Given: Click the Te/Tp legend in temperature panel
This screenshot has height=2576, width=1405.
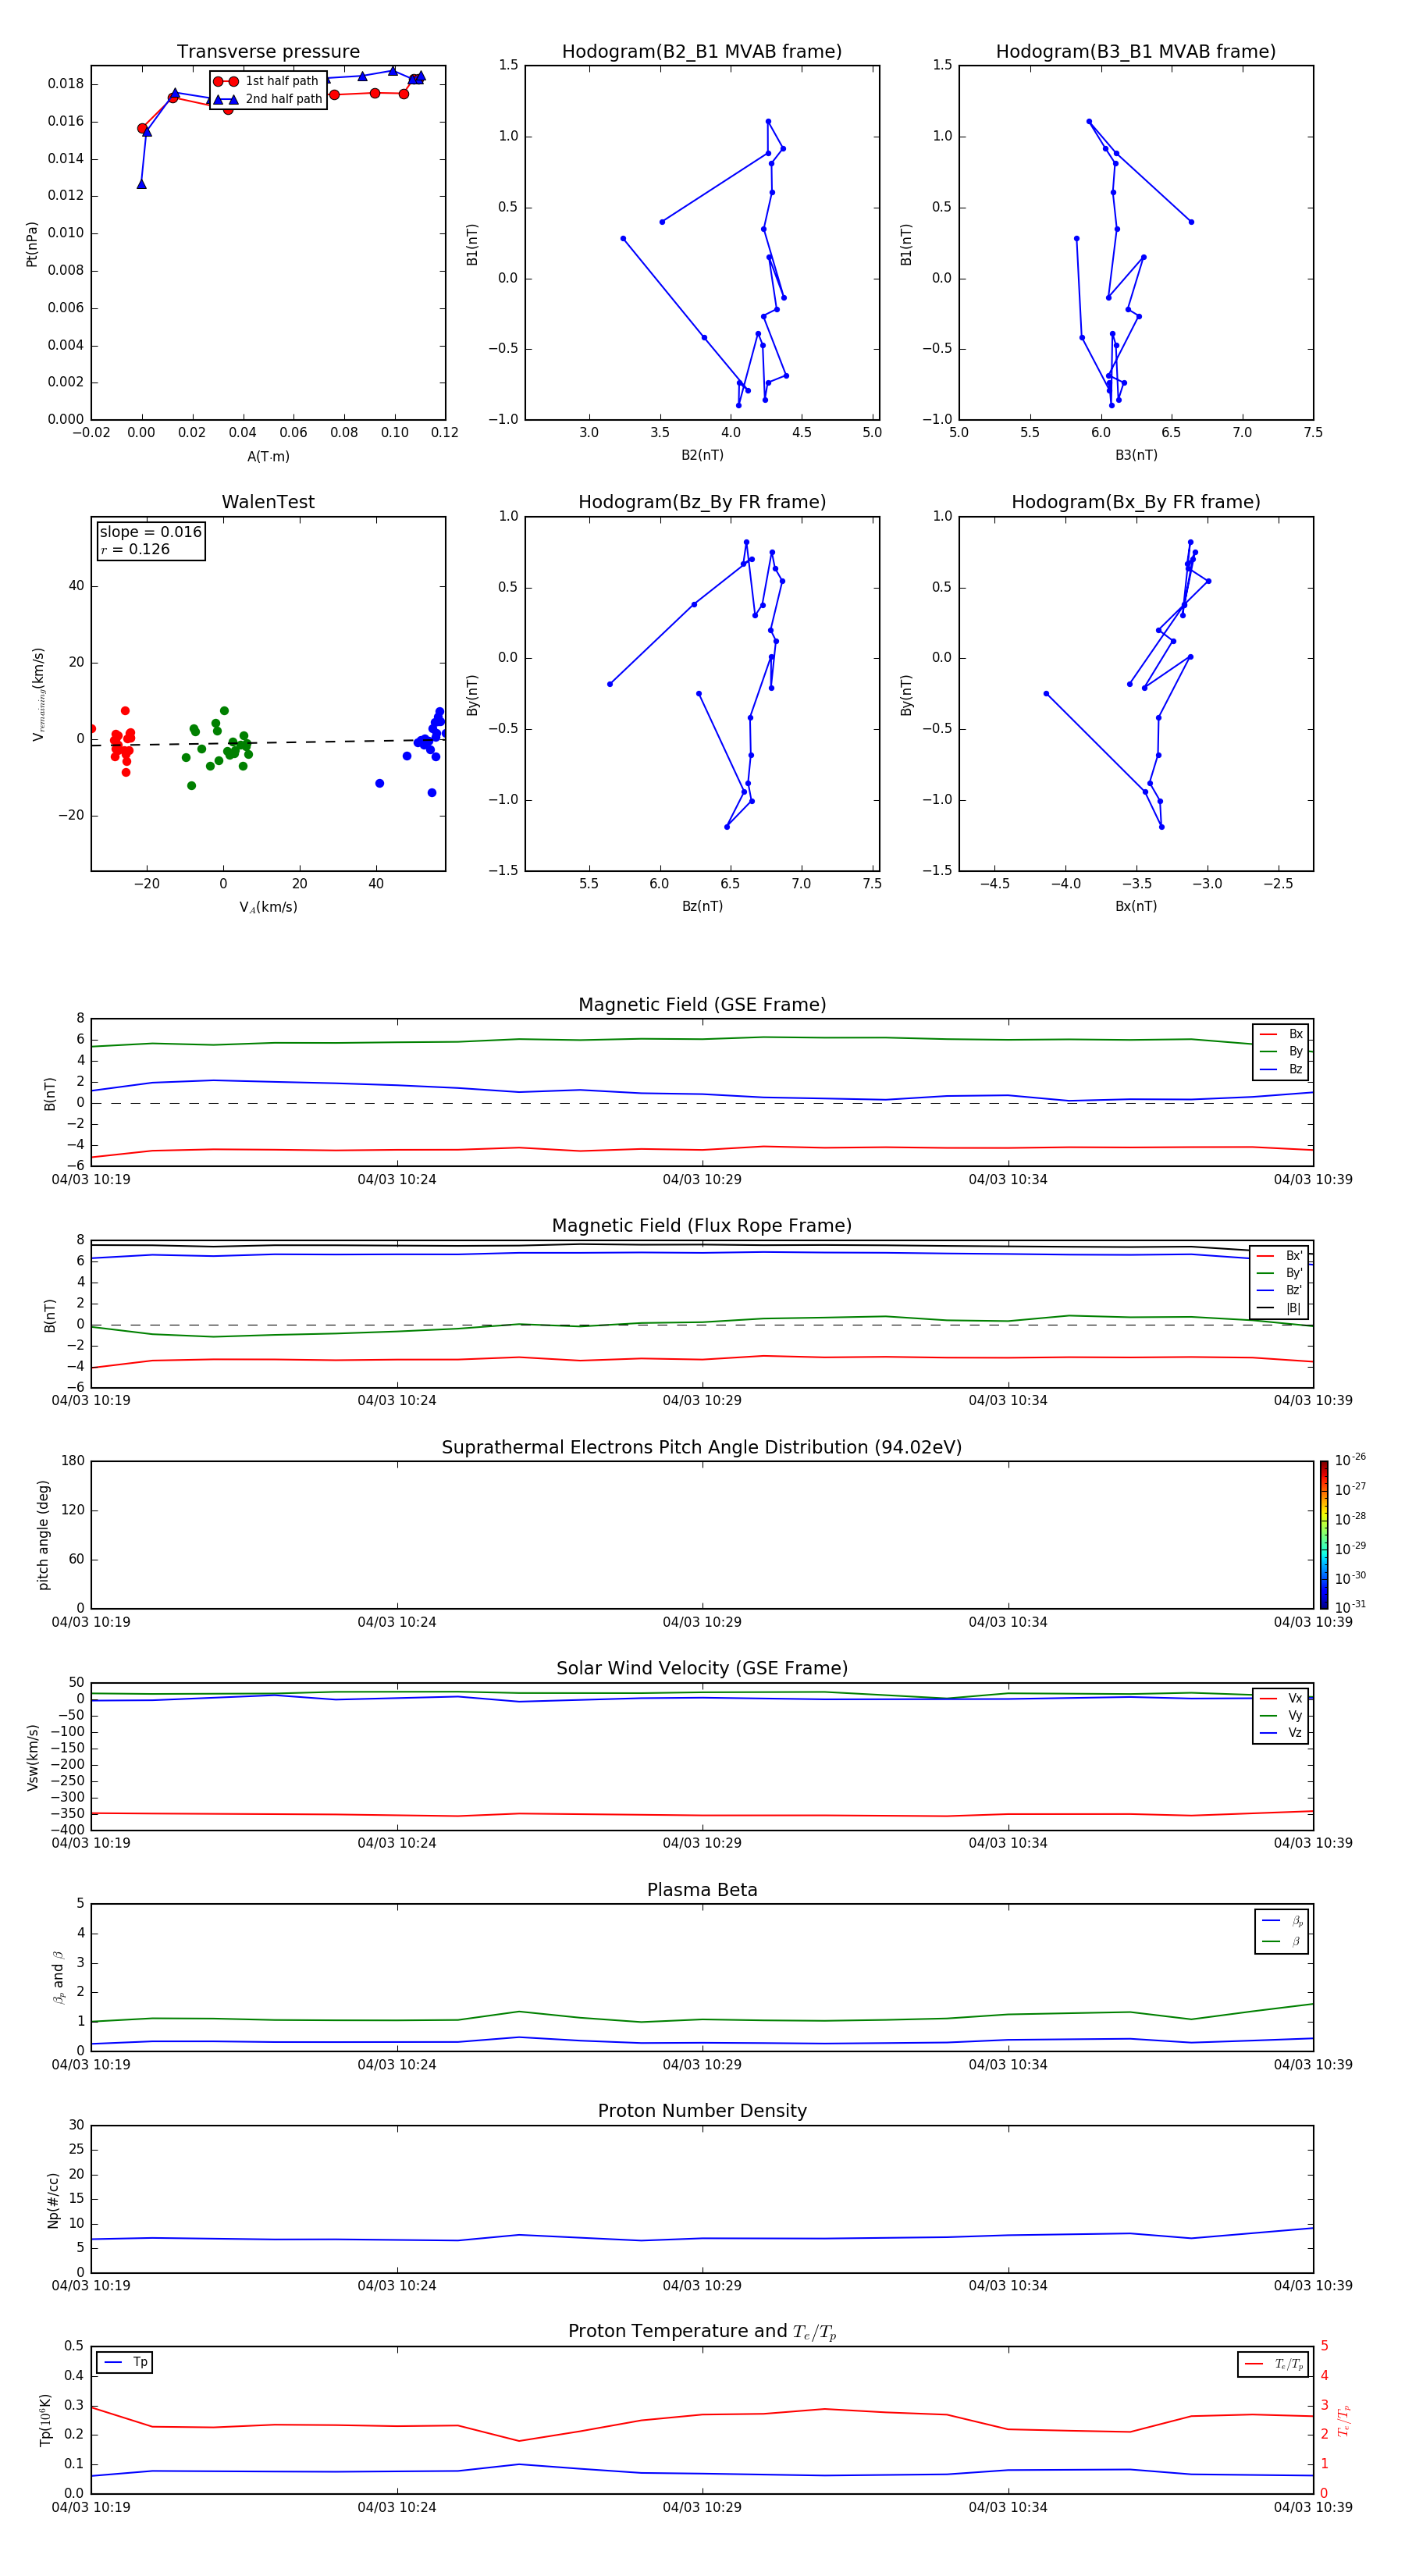Looking at the screenshot, I should pos(1273,2364).
